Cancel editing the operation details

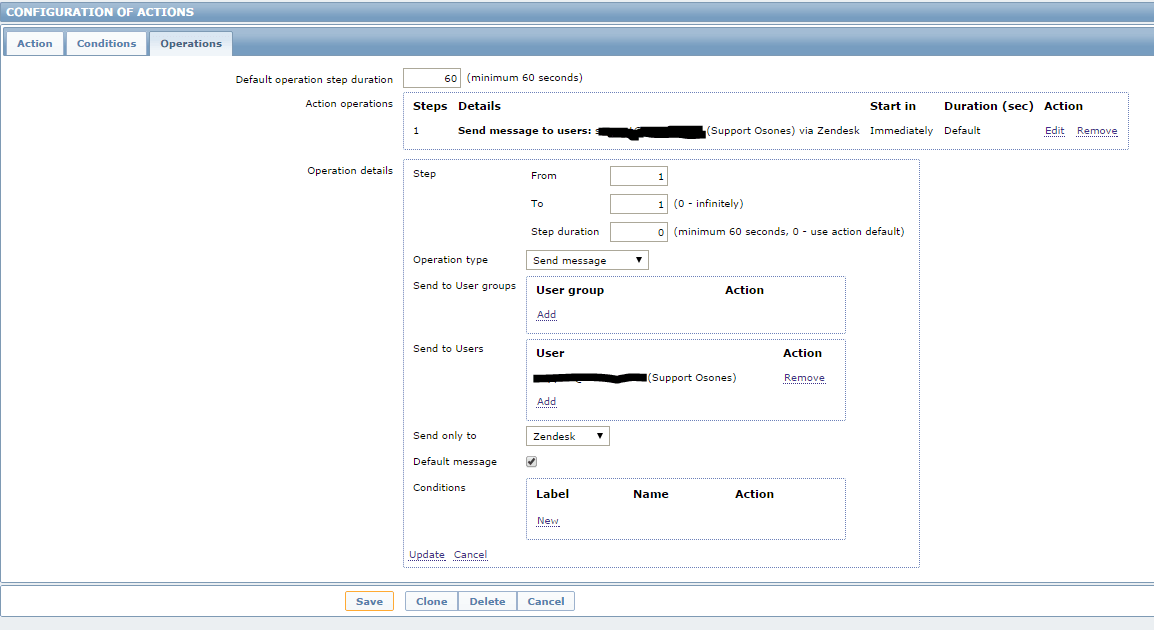470,554
